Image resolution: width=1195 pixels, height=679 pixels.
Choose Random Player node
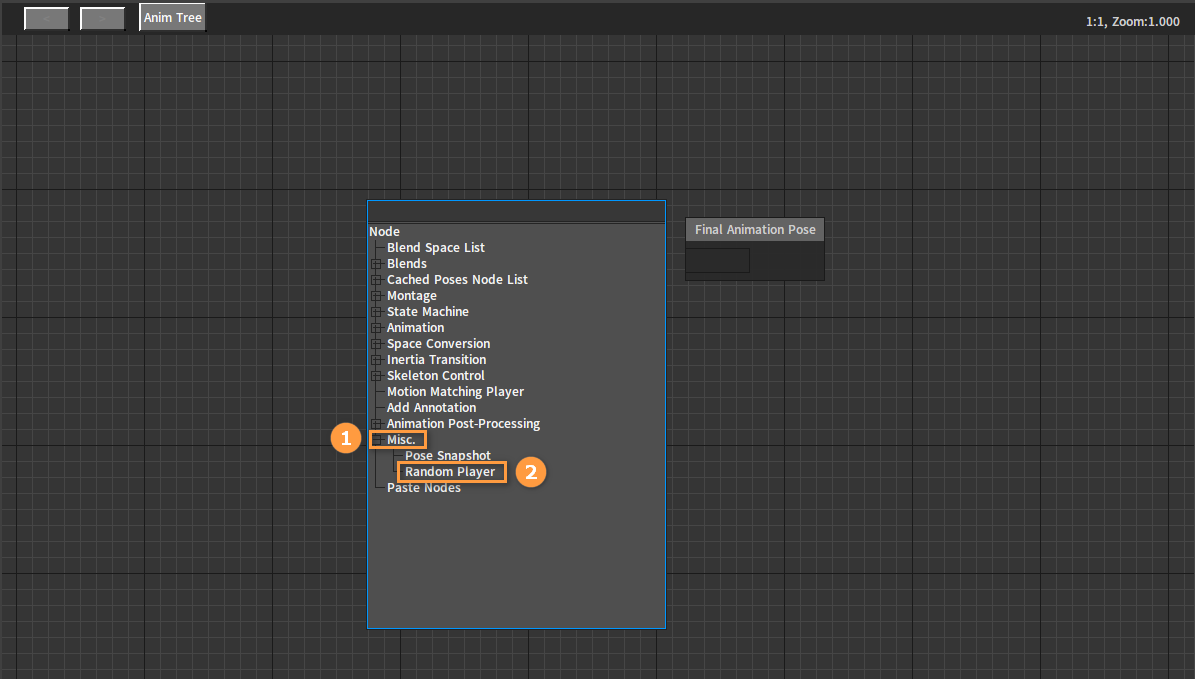[450, 472]
